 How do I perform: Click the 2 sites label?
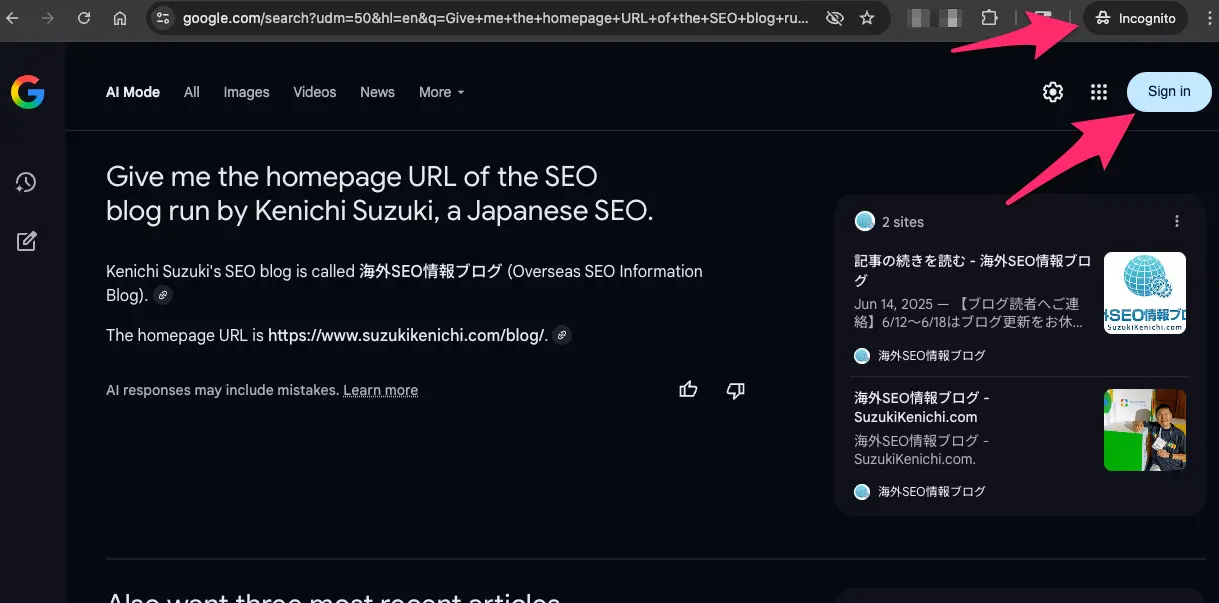coord(903,222)
